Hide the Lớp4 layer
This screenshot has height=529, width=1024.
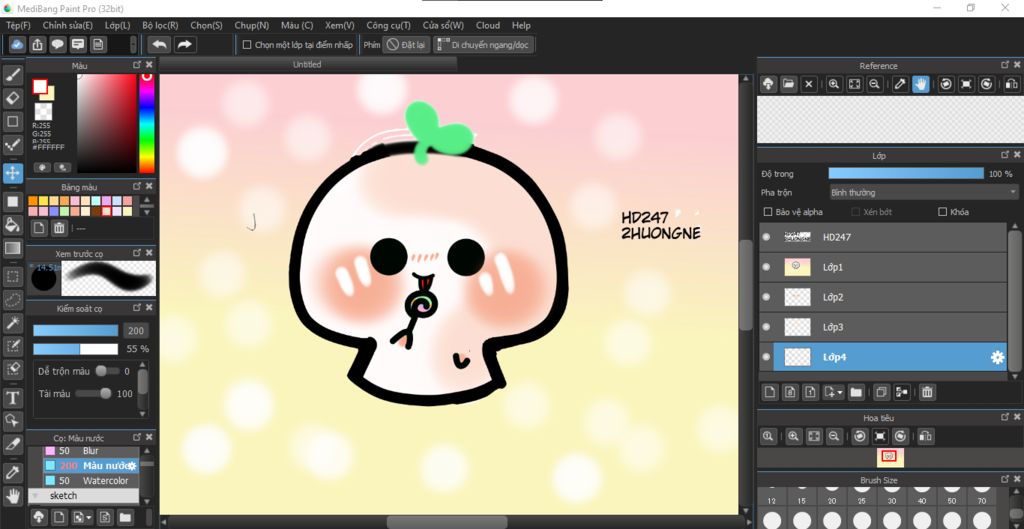pos(767,357)
